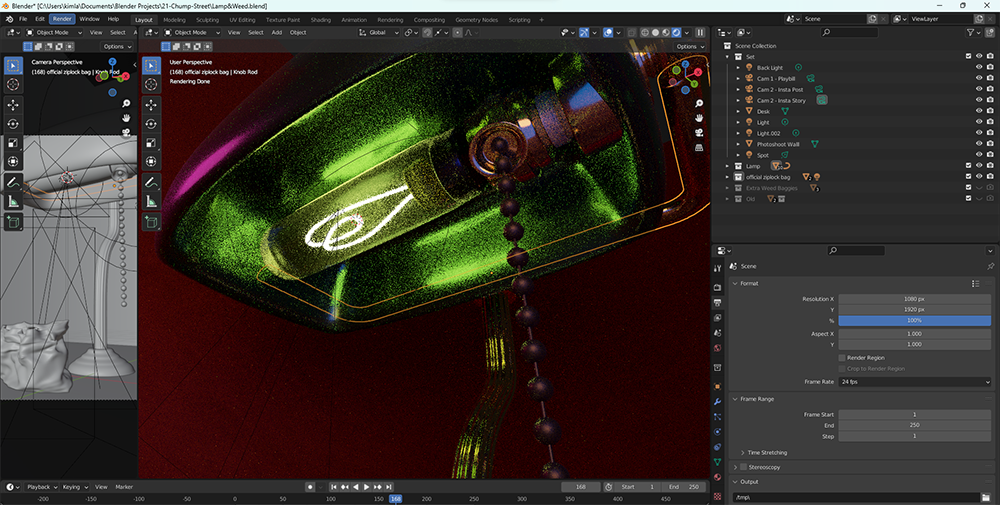Switch to the Modeling workspace tab
The height and width of the screenshot is (505, 1000).
pos(174,20)
